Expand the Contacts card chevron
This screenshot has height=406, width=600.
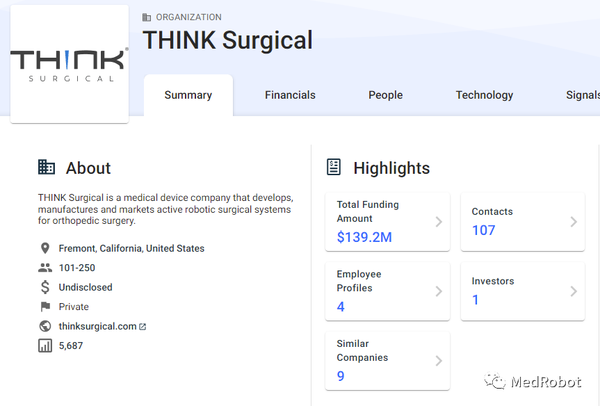tap(573, 222)
